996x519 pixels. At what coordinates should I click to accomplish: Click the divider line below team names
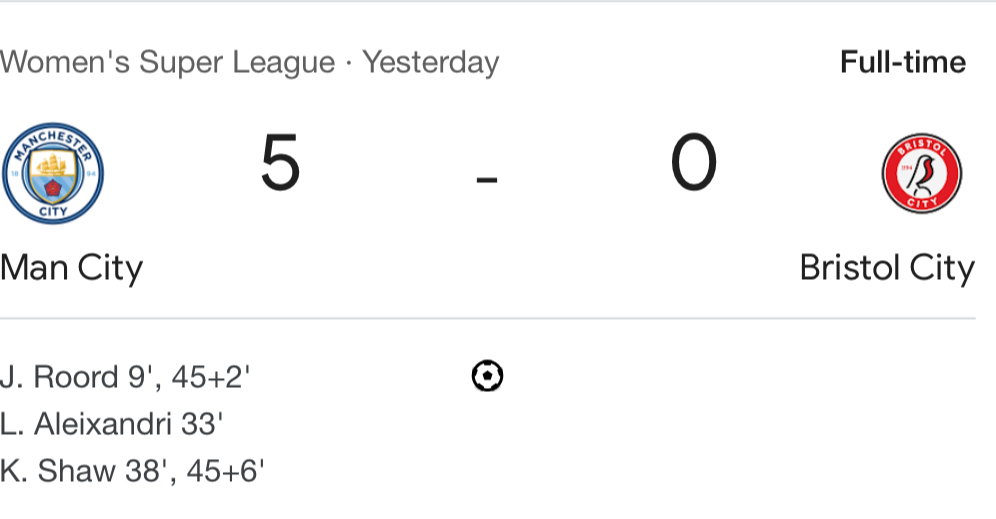pyautogui.click(x=487, y=319)
